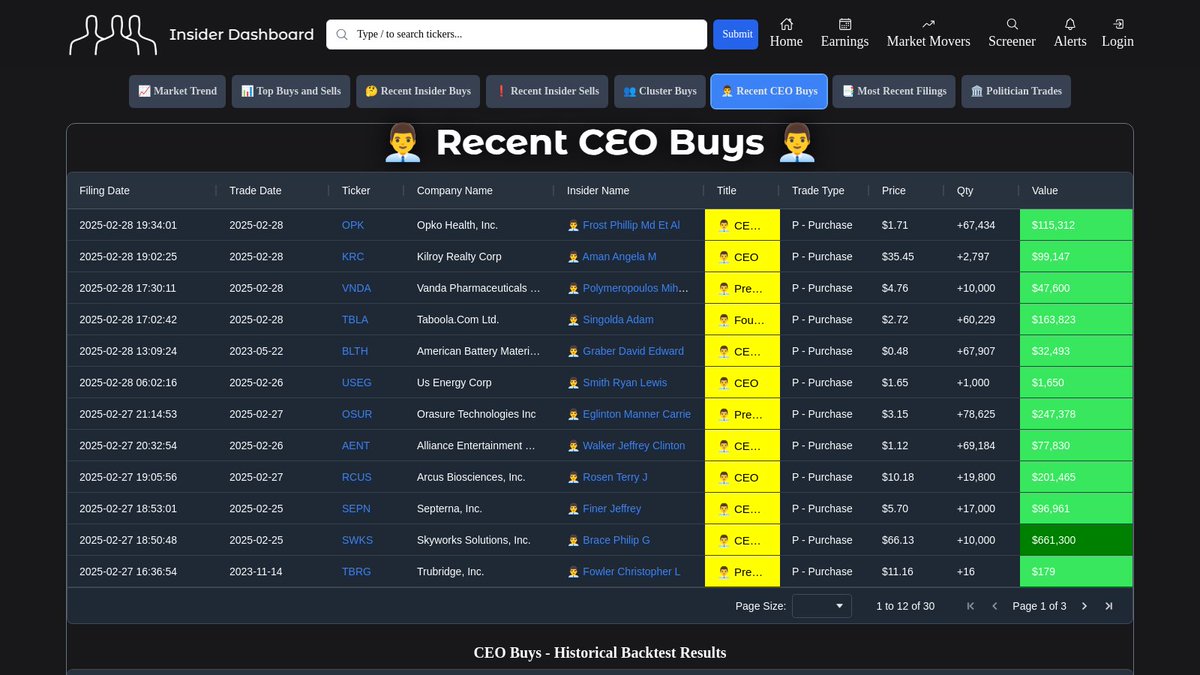
Task: Click the Submit search button
Action: (736, 34)
